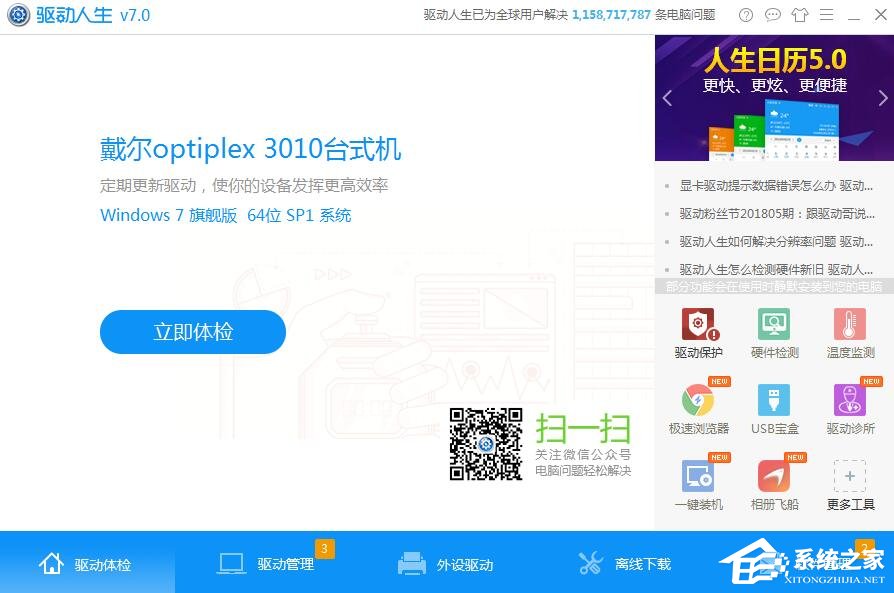Open the 离线下载 tab
Viewport: 894px width, 593px height.
pyautogui.click(x=626, y=562)
